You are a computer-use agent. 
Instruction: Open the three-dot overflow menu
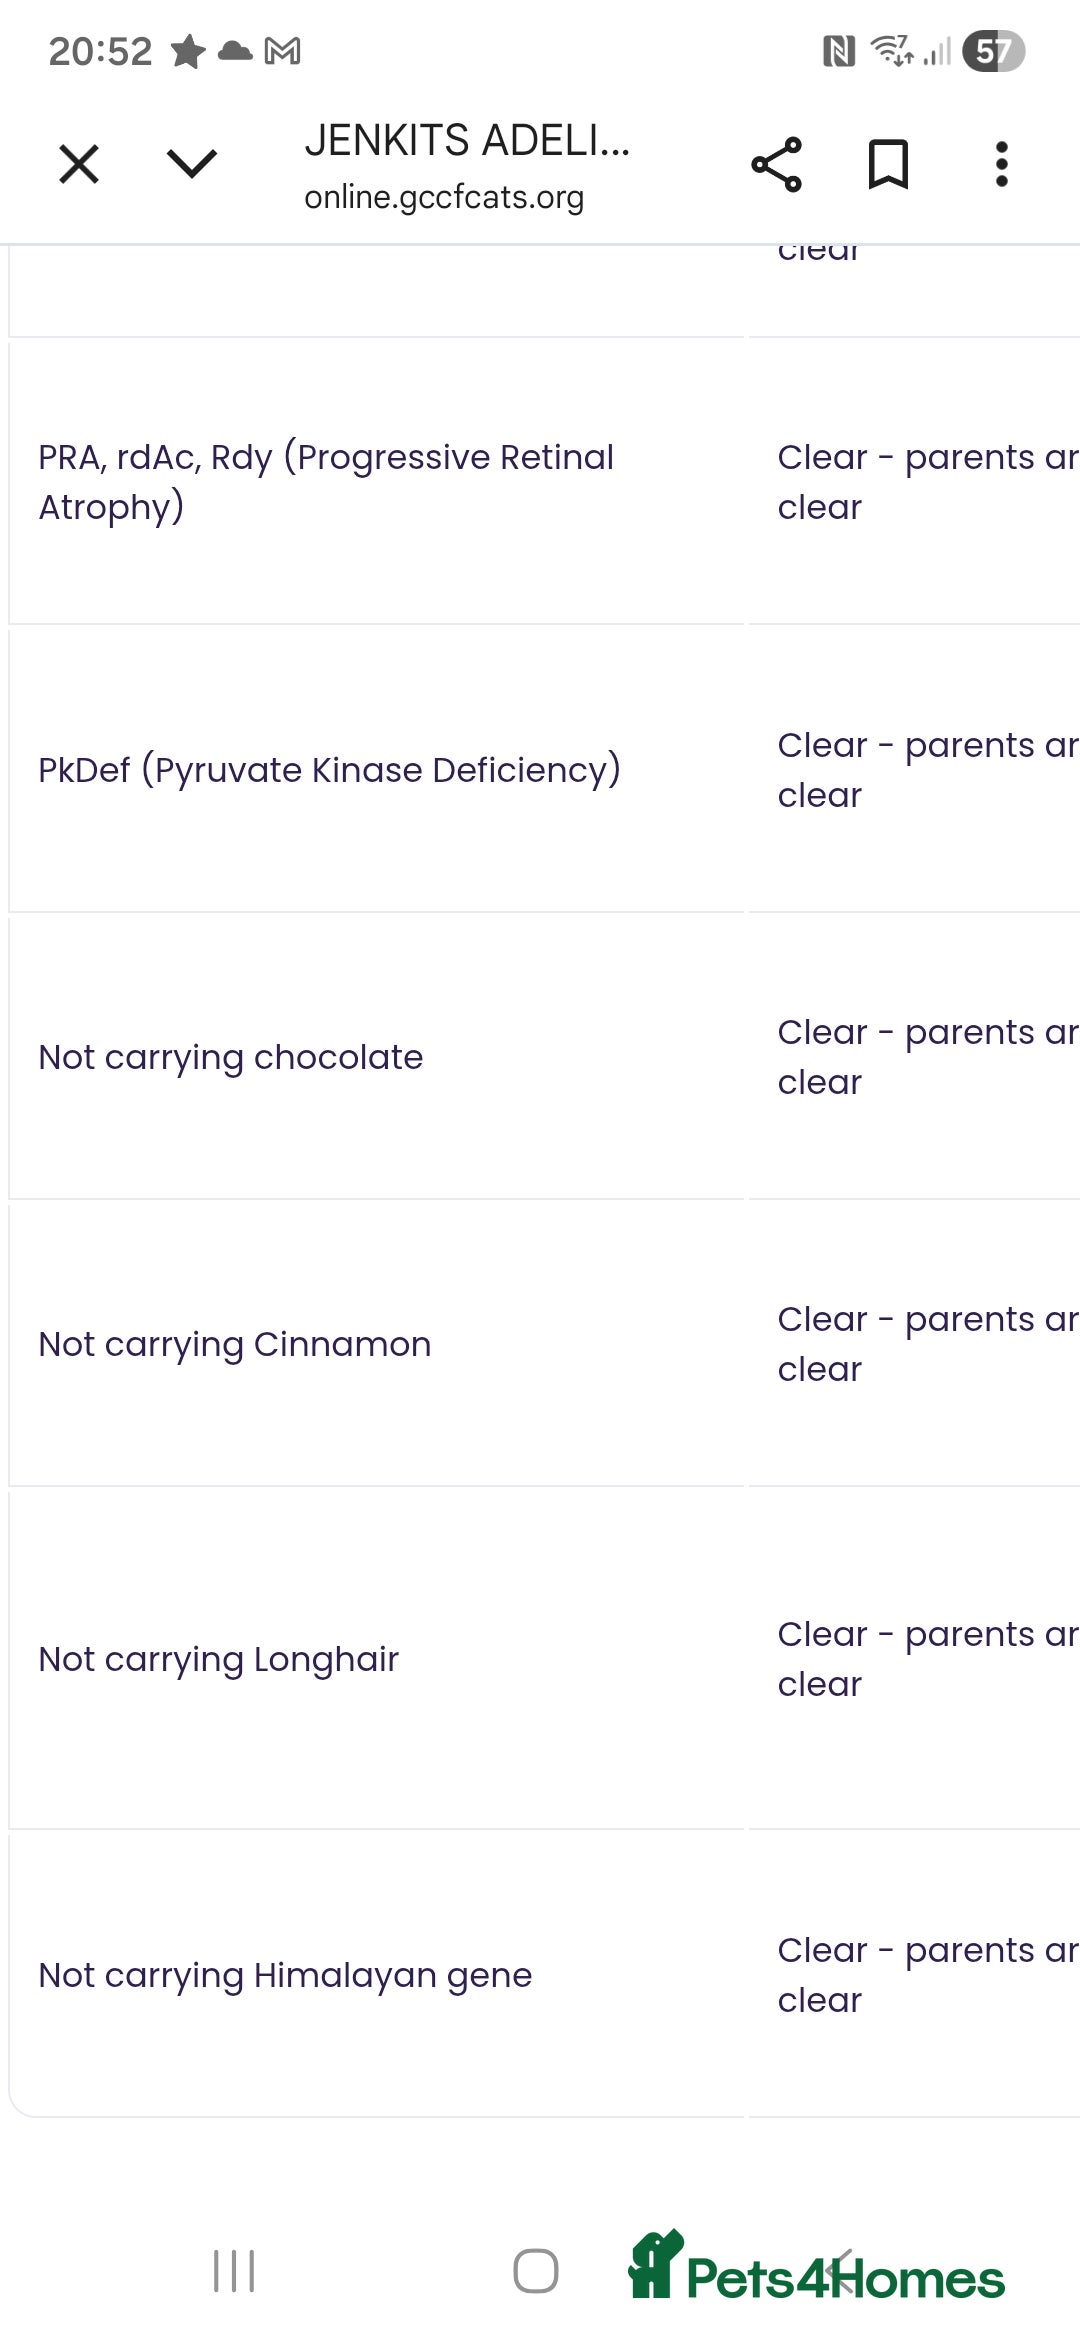(x=1001, y=164)
